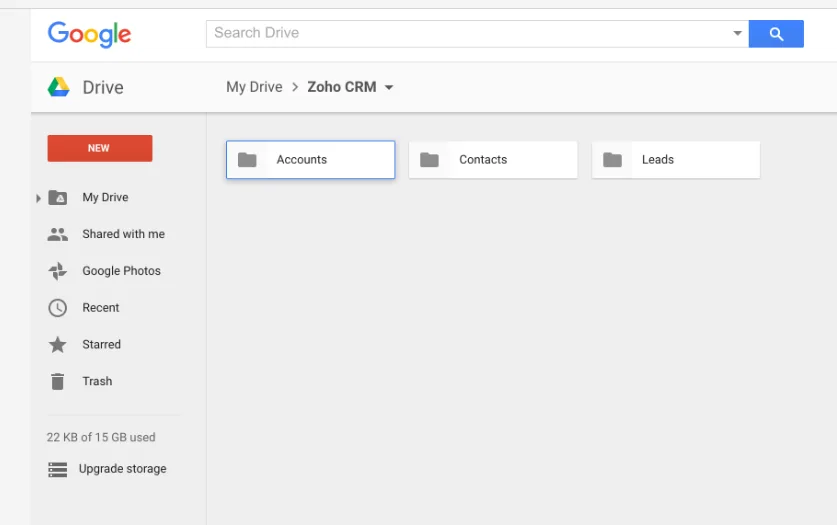Image resolution: width=837 pixels, height=525 pixels.
Task: Click the Recent clock icon
Action: click(x=58, y=308)
